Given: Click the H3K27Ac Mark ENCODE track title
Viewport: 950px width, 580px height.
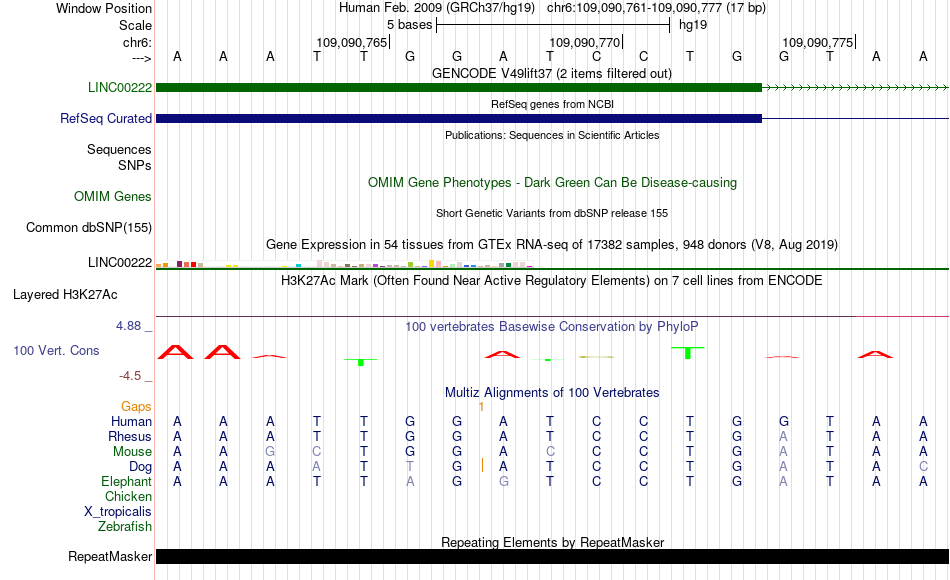Looking at the screenshot, I should pos(551,281).
